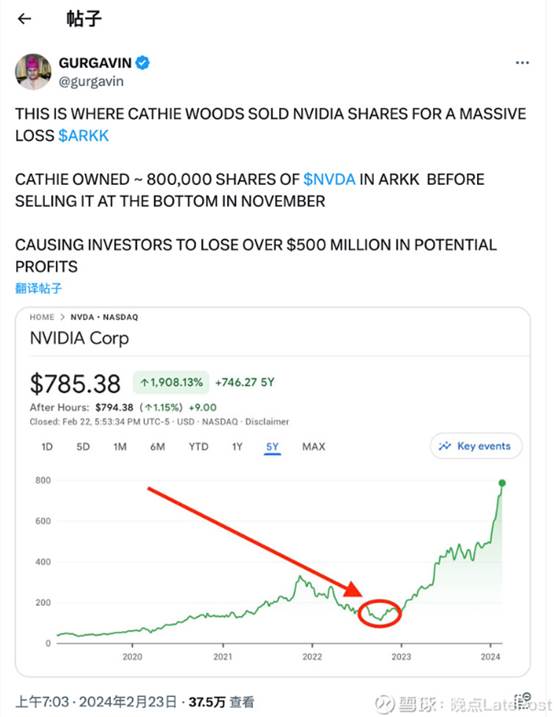Toggle the Key events button
The image size is (554, 717).
click(x=476, y=446)
